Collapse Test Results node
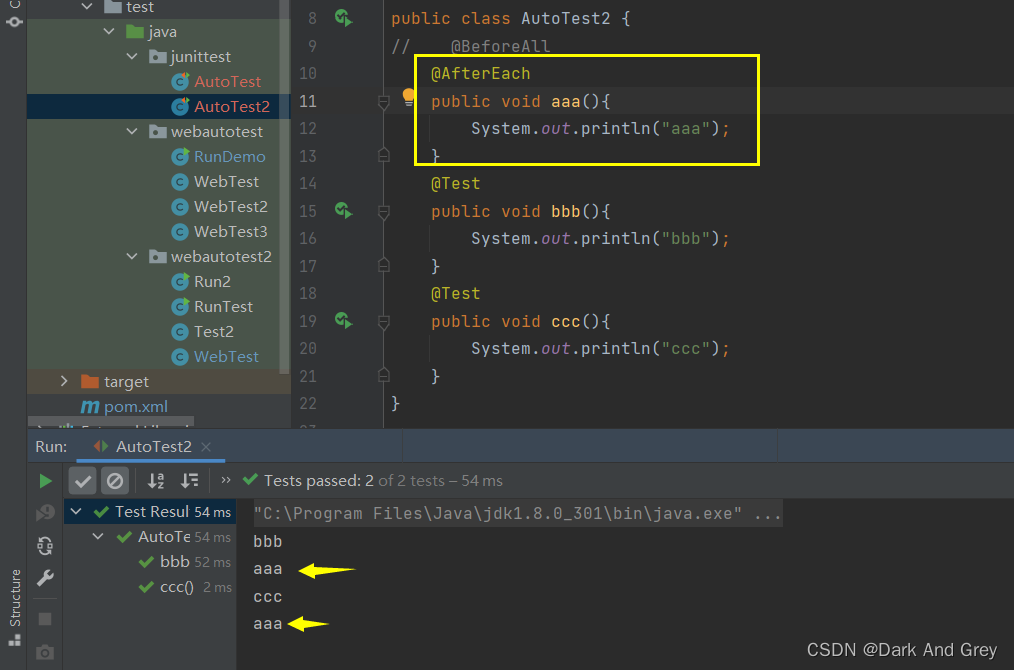This screenshot has height=670, width=1014. 76,512
